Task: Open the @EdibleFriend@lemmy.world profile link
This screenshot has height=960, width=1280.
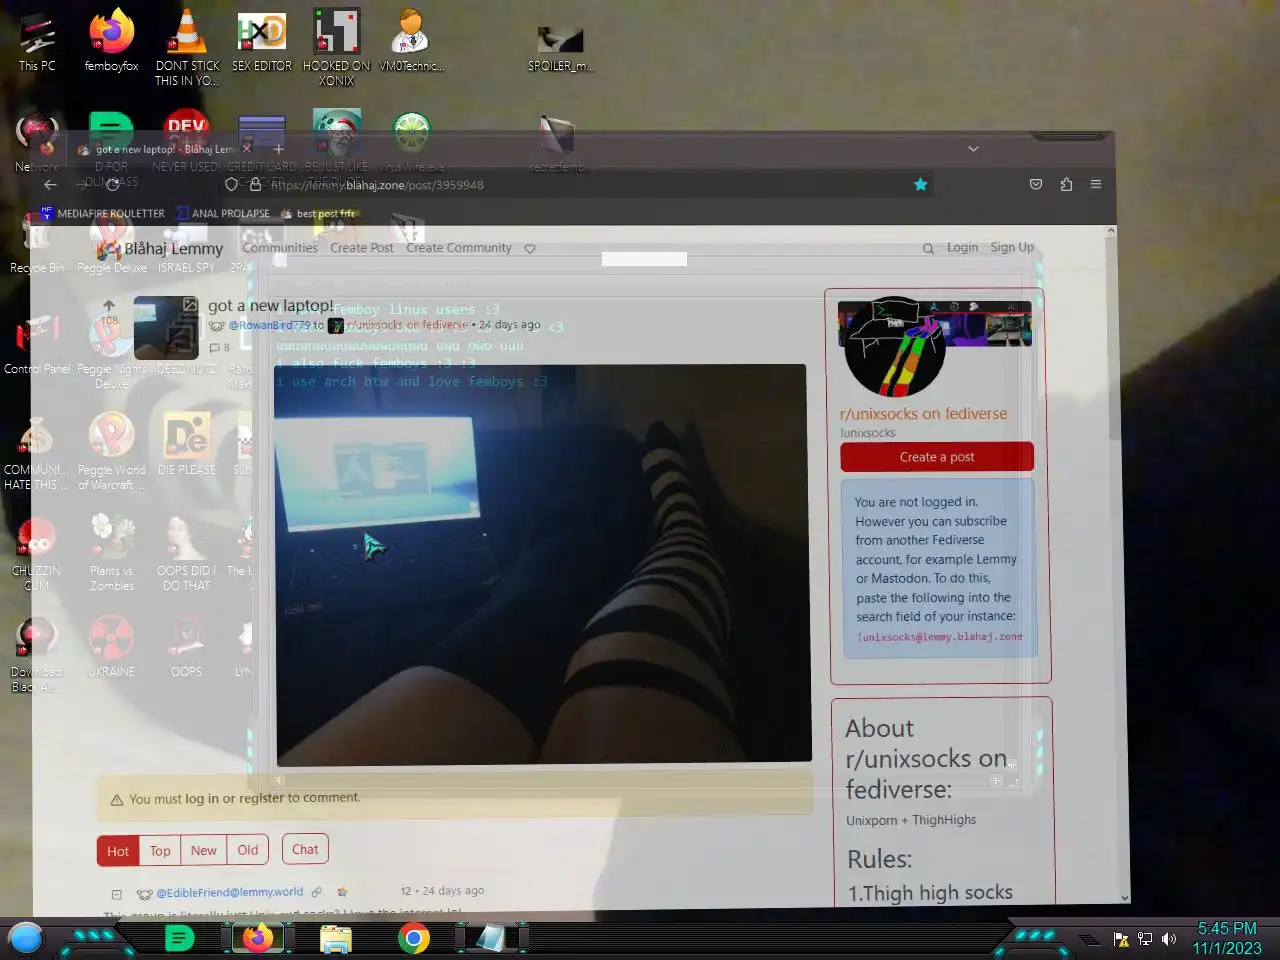Action: click(230, 892)
